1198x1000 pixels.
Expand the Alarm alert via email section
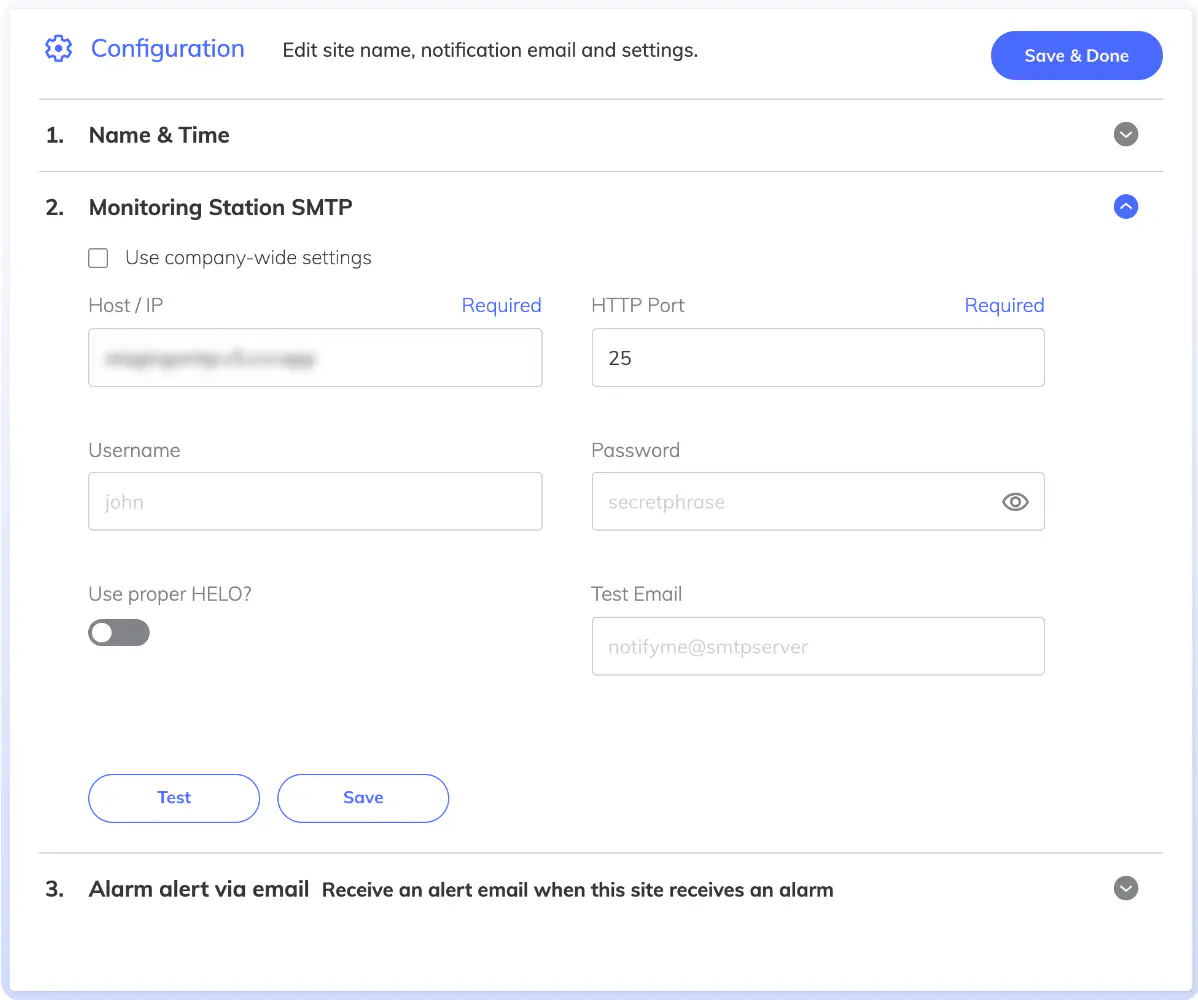click(x=1125, y=888)
